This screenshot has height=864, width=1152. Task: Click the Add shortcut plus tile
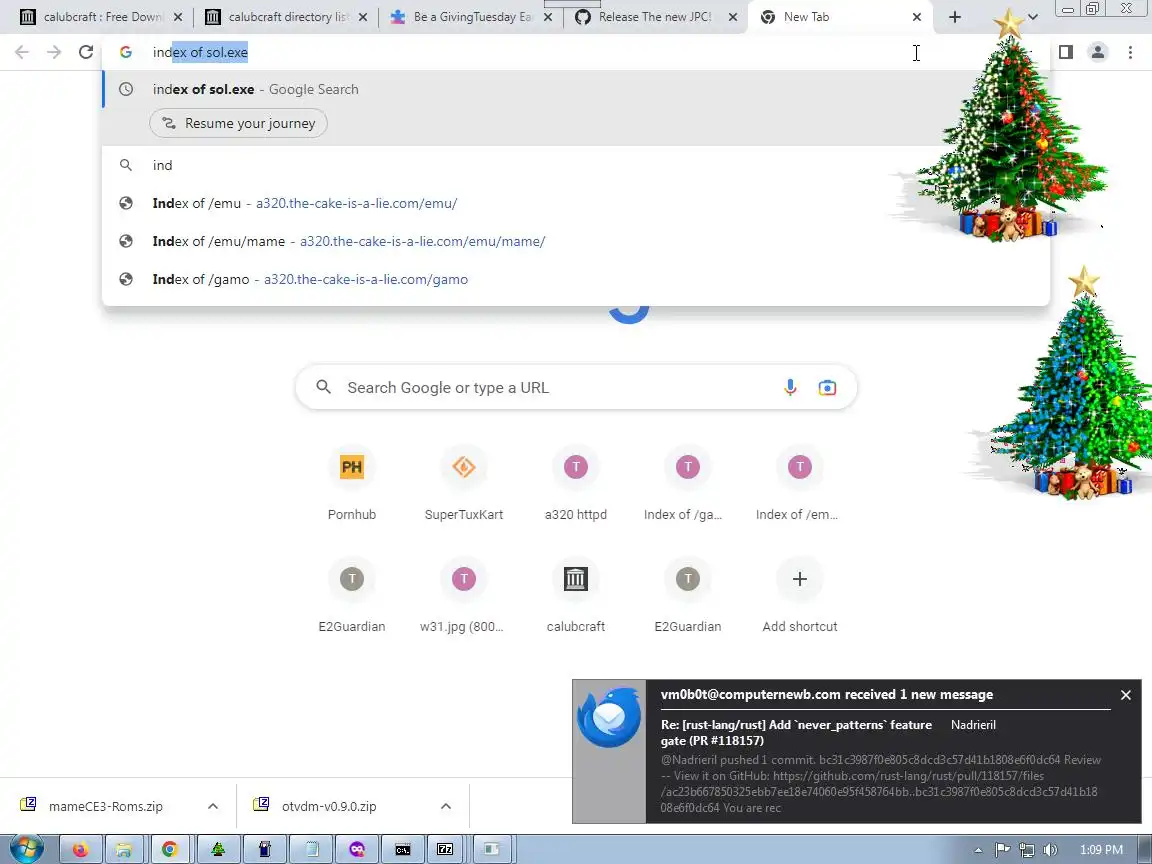799,594
